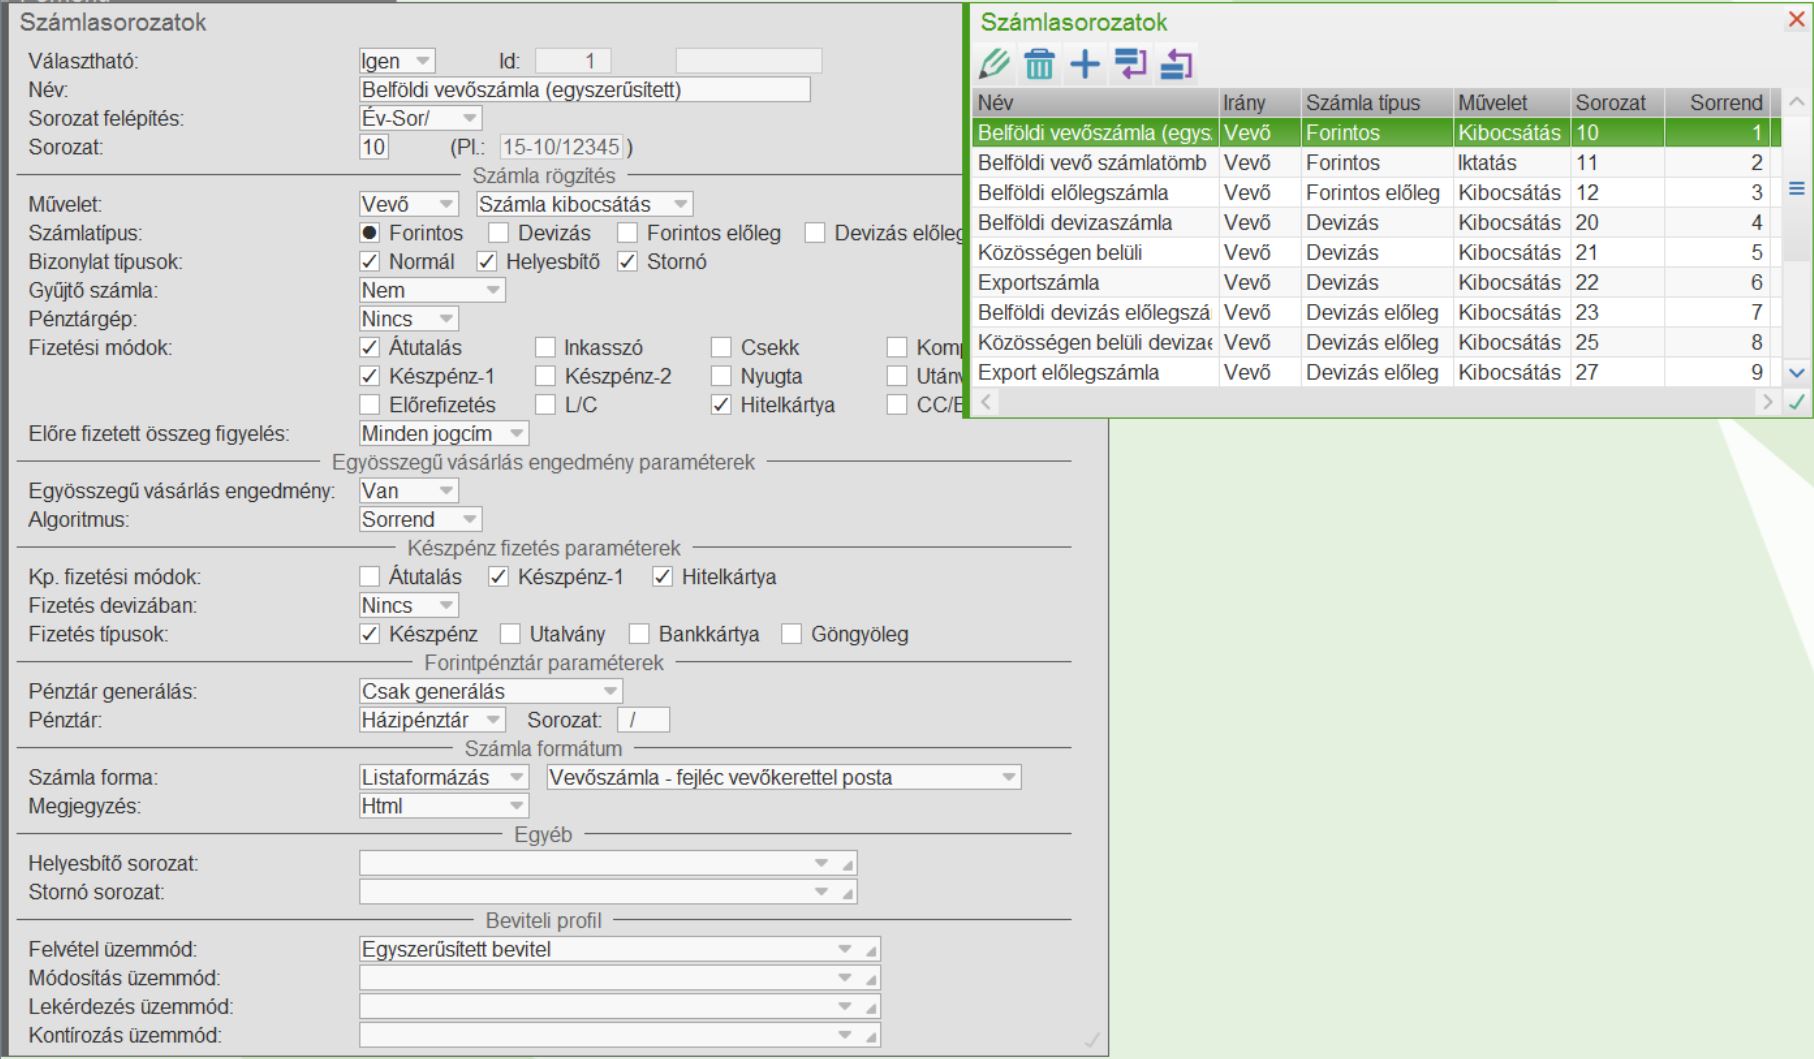Click the three-line menu icon beside list
1814x1059 pixels.
pyautogui.click(x=1796, y=189)
